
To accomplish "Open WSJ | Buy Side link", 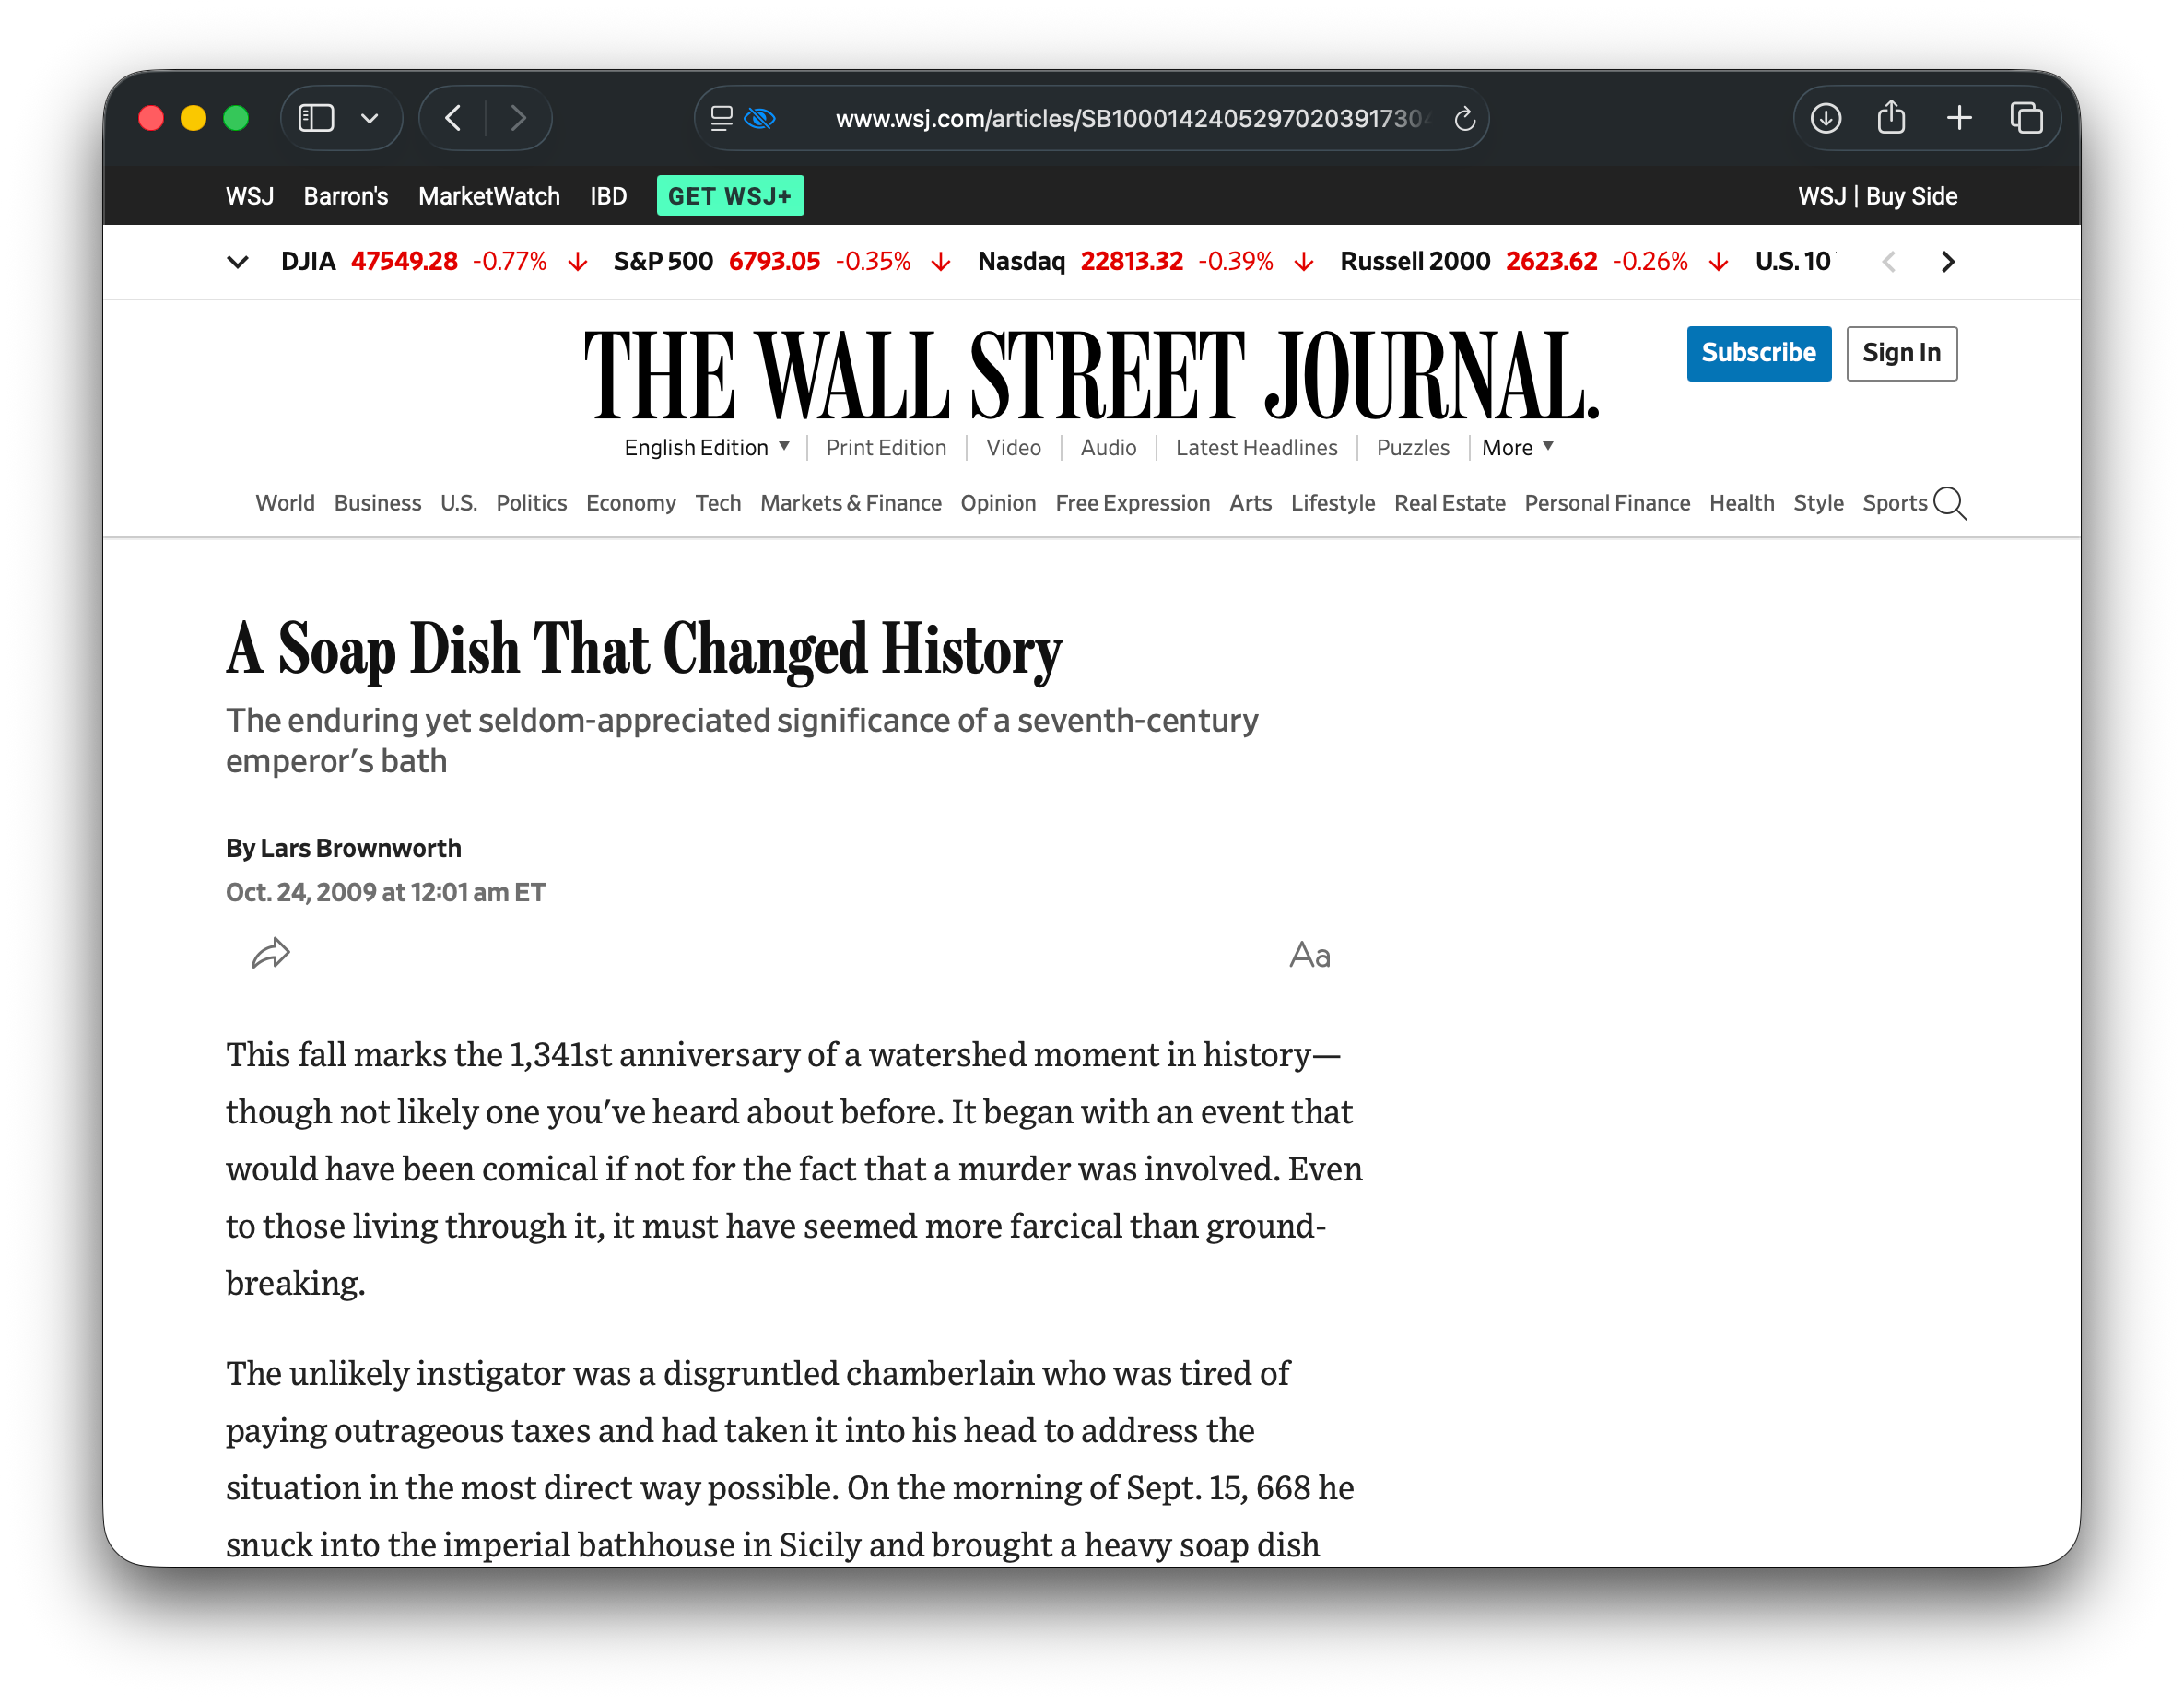I will (x=1877, y=196).
